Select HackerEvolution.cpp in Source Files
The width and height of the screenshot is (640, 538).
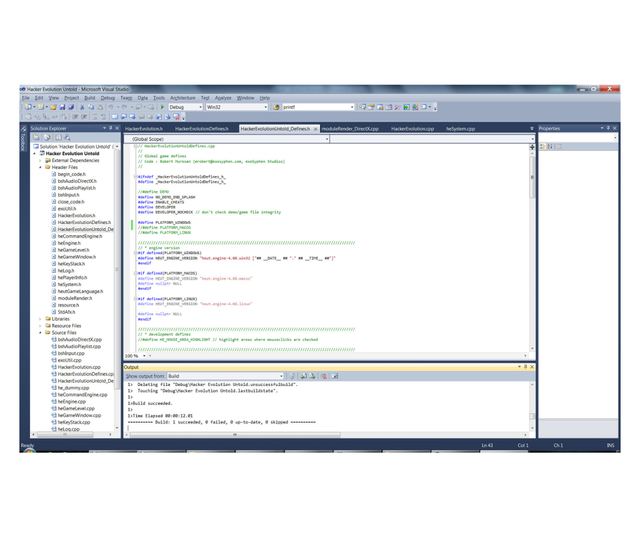[79, 367]
